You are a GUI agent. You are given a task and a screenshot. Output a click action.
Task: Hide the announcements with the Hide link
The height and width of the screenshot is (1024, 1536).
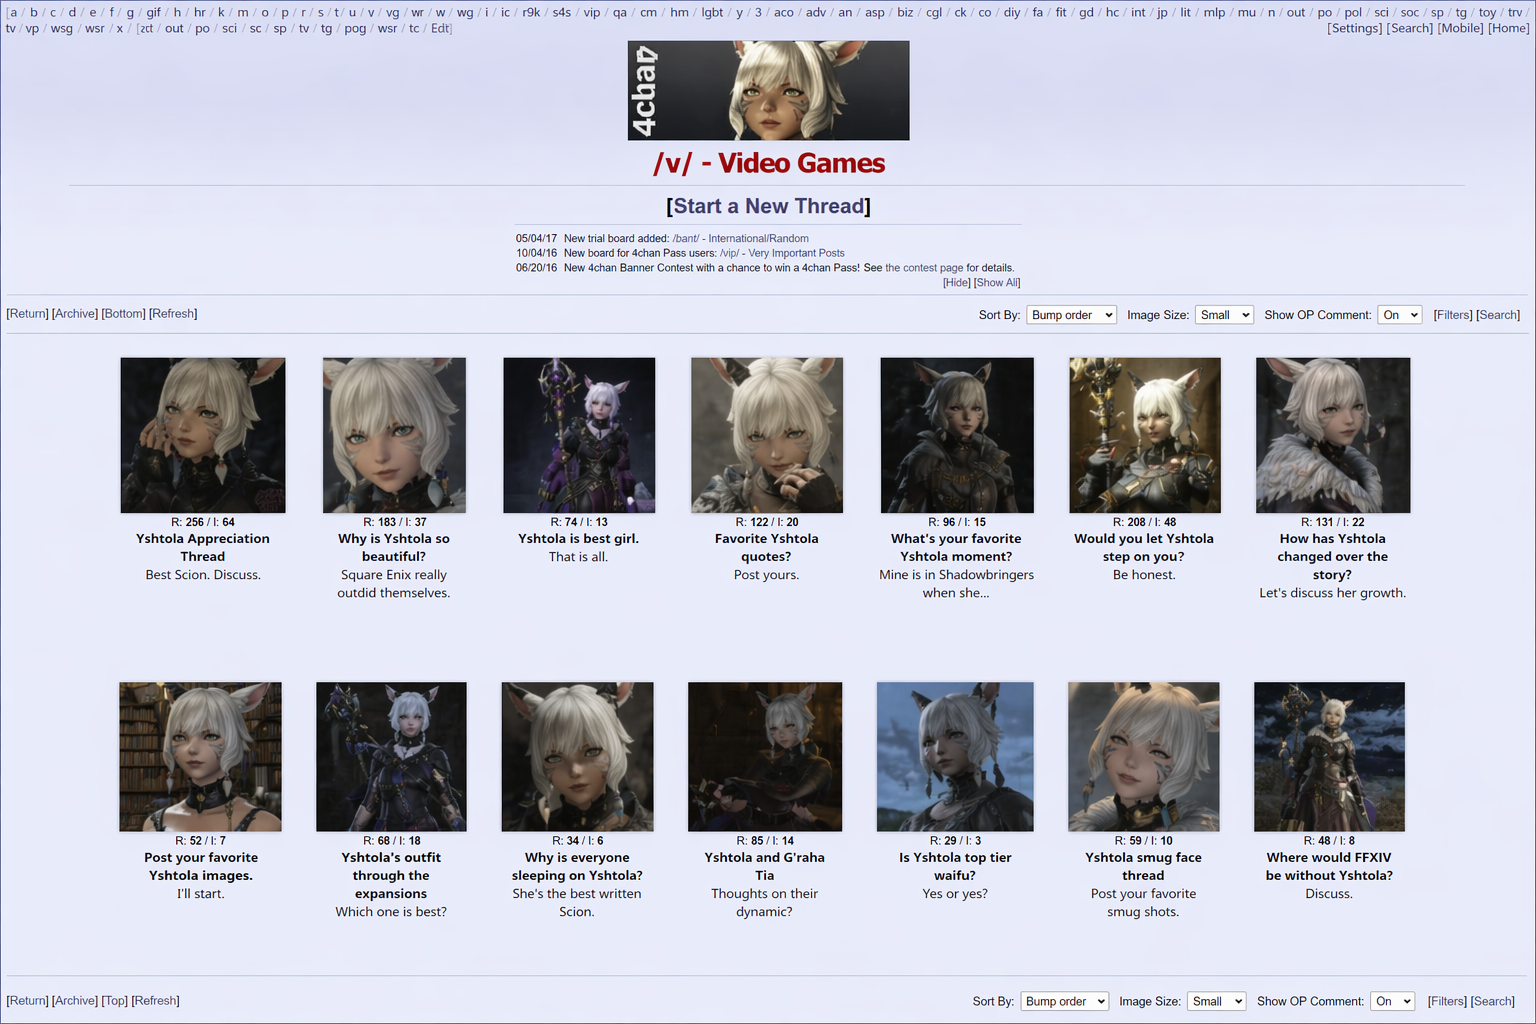pos(957,283)
